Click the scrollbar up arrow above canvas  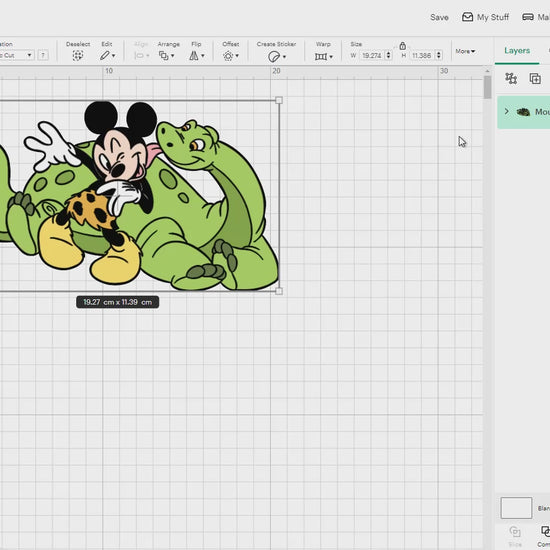coord(487,71)
